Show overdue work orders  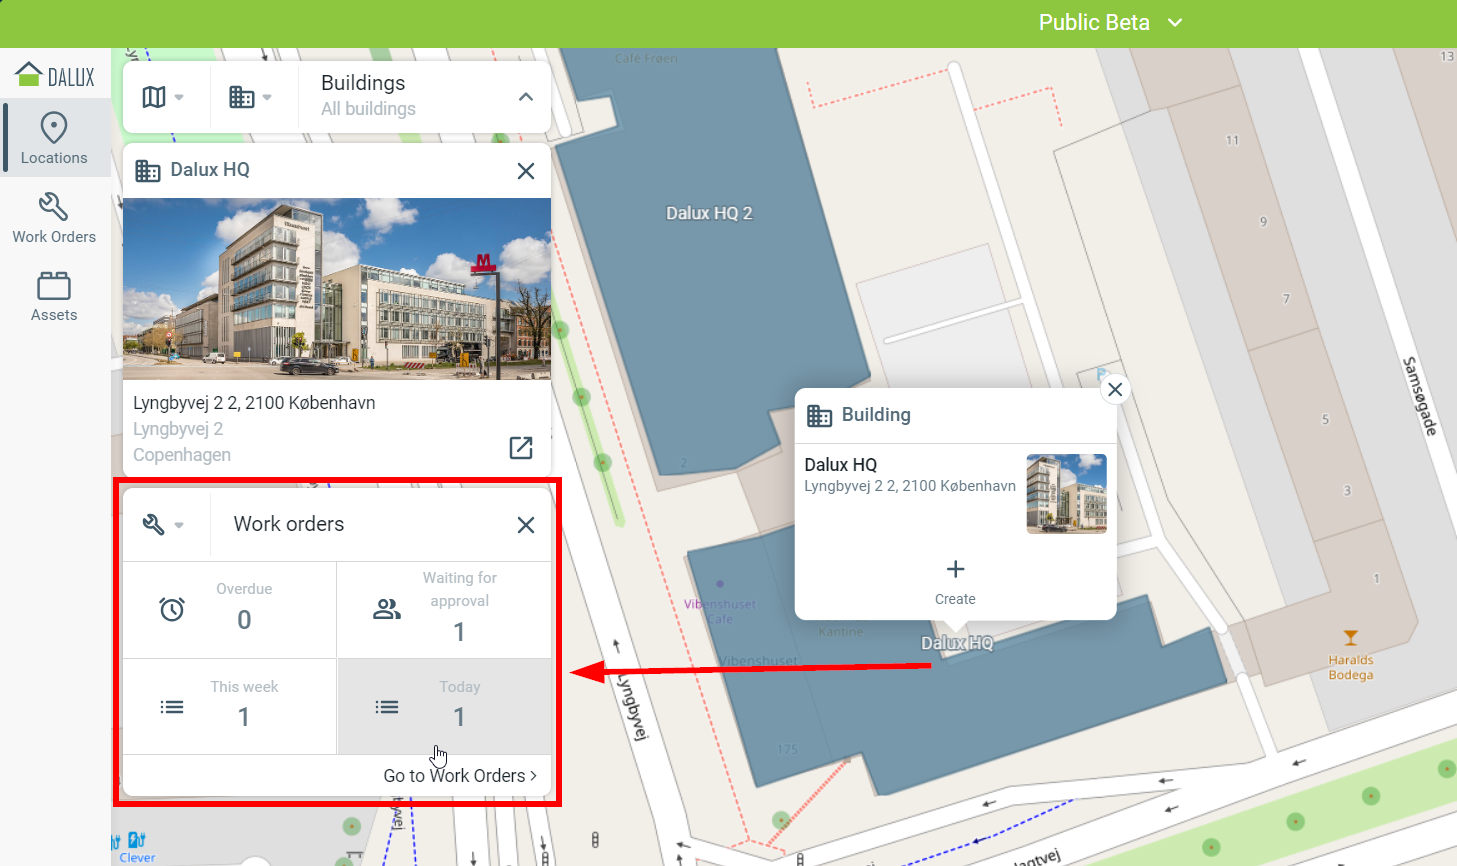click(229, 609)
